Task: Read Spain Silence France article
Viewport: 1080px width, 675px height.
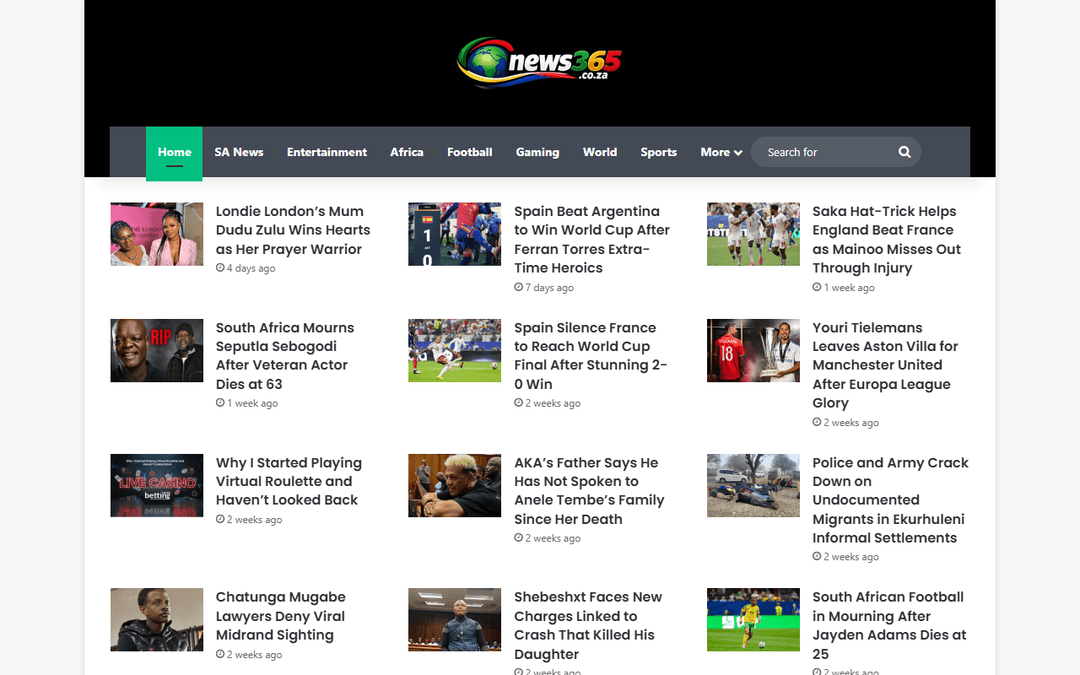Action: [x=590, y=355]
